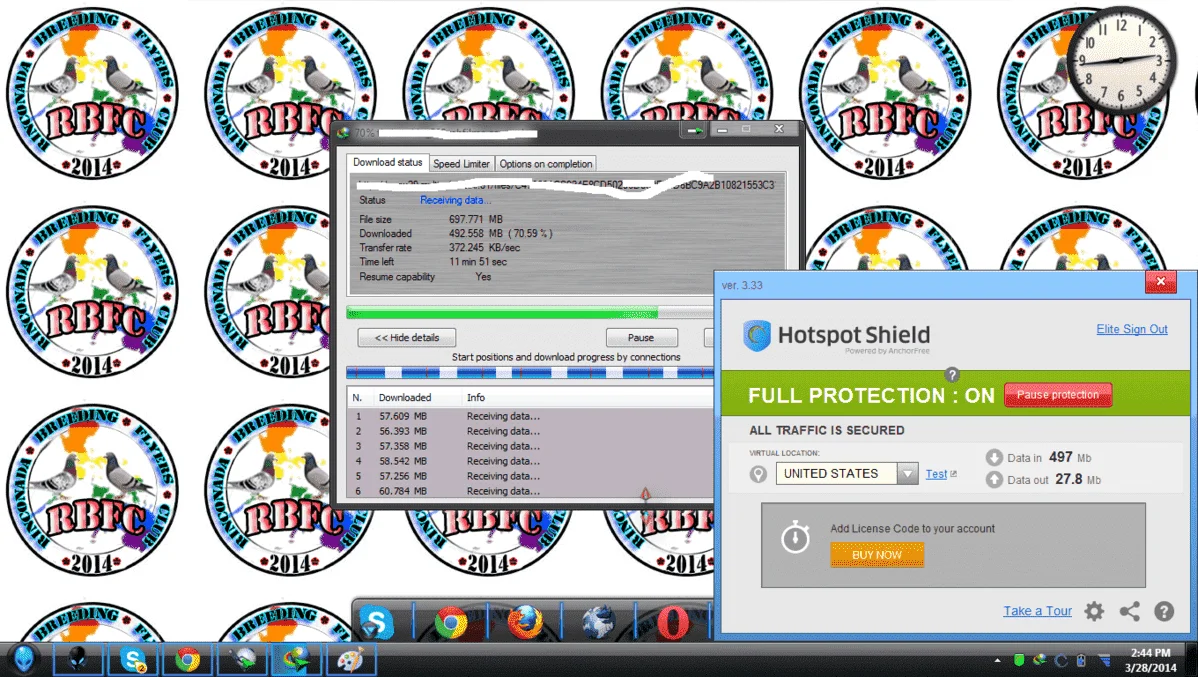The width and height of the screenshot is (1198, 677).
Task: Switch to the Download status tab
Action: coord(387,163)
